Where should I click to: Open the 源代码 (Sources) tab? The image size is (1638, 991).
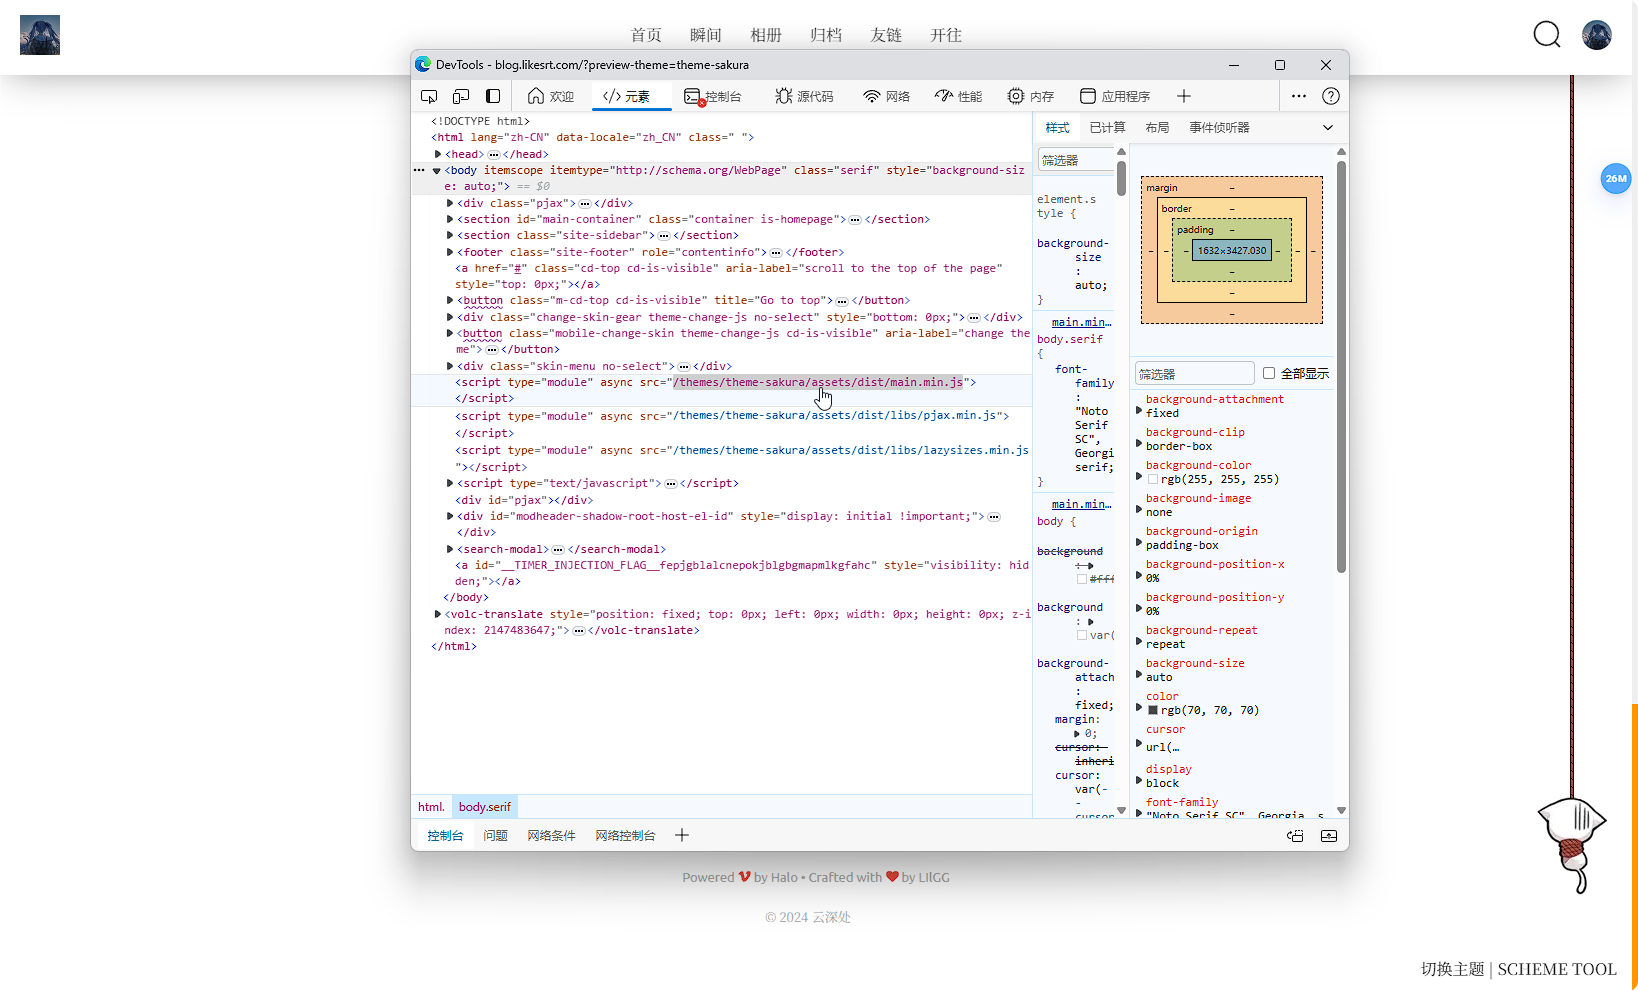[804, 96]
